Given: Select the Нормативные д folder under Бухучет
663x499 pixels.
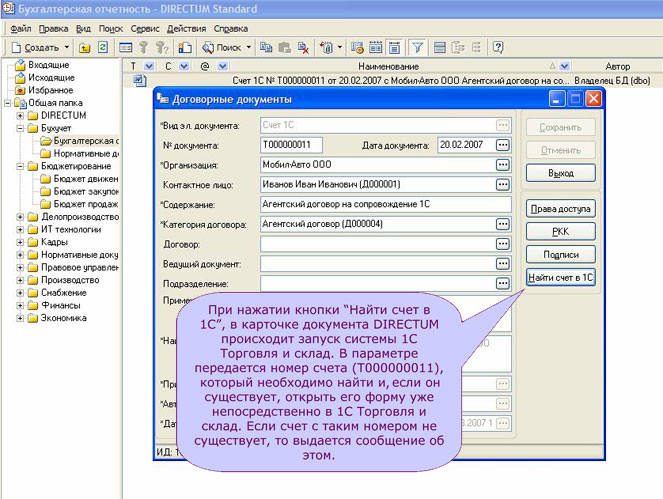Looking at the screenshot, I should [80, 154].
